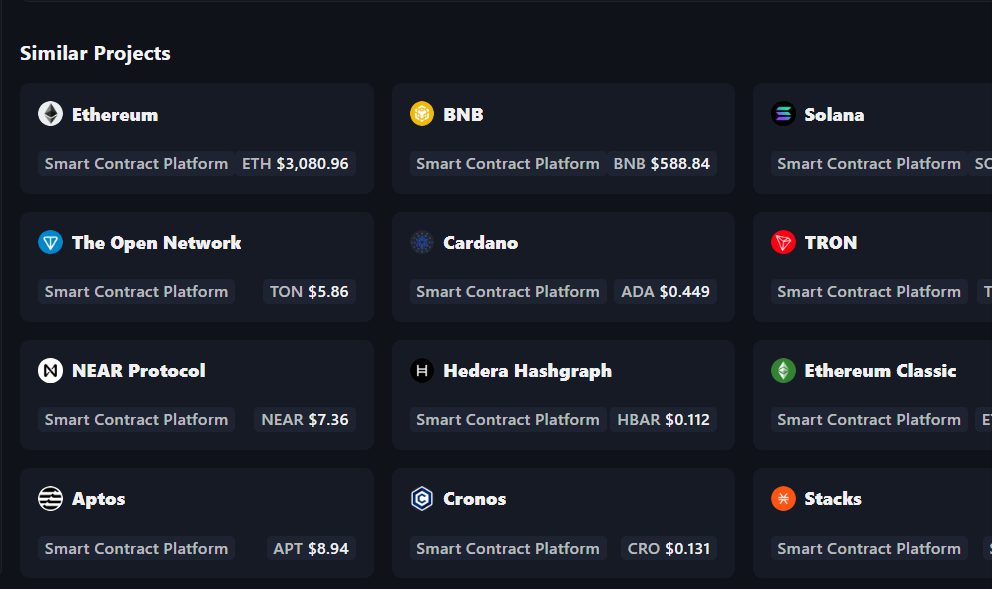Click the green Ethereum Classic icon

click(783, 371)
